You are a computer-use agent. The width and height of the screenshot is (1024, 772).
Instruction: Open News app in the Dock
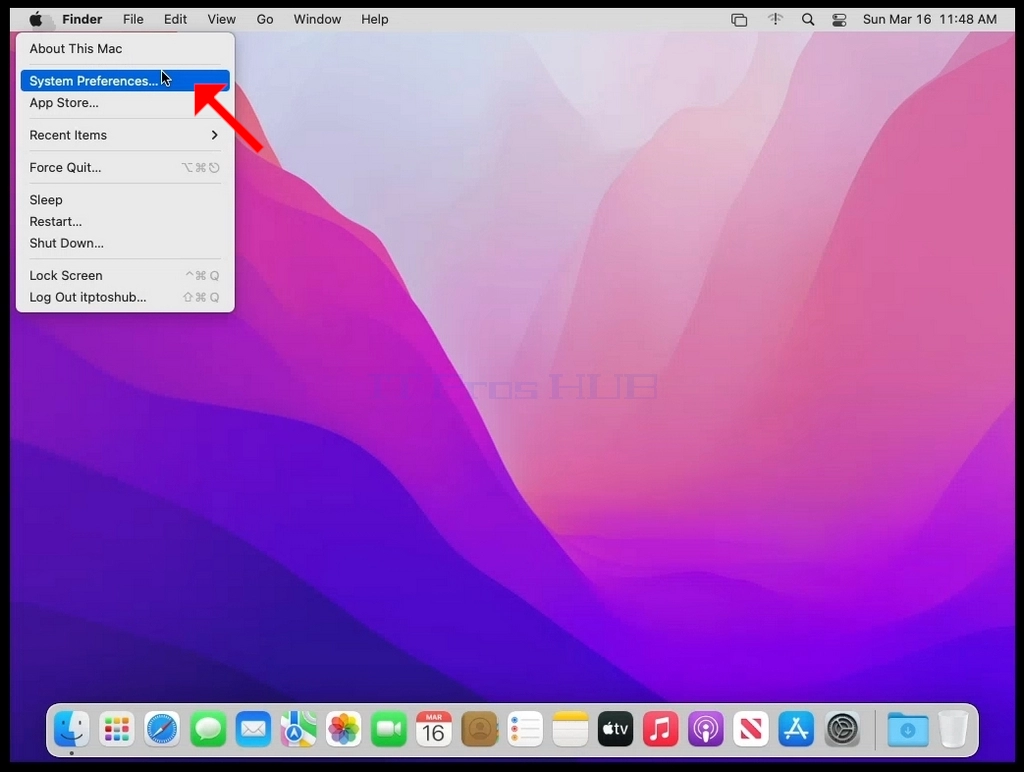point(751,729)
